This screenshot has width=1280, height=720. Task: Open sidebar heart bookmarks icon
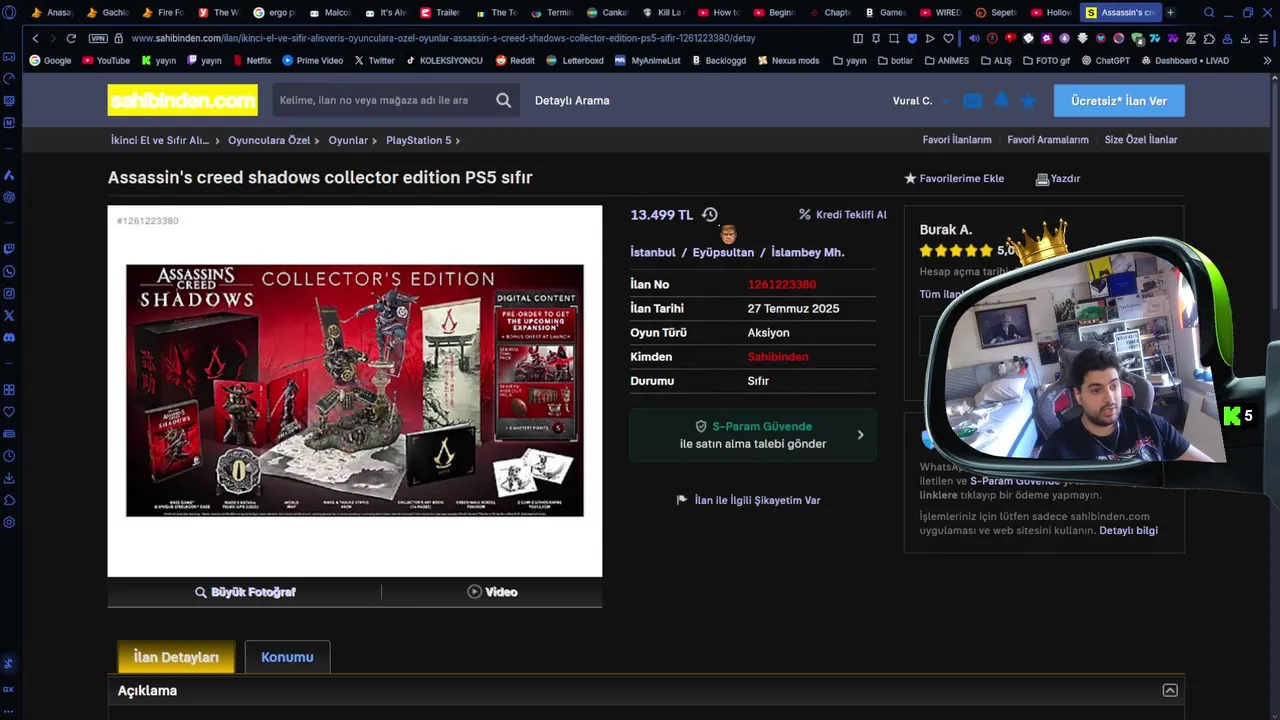9,412
